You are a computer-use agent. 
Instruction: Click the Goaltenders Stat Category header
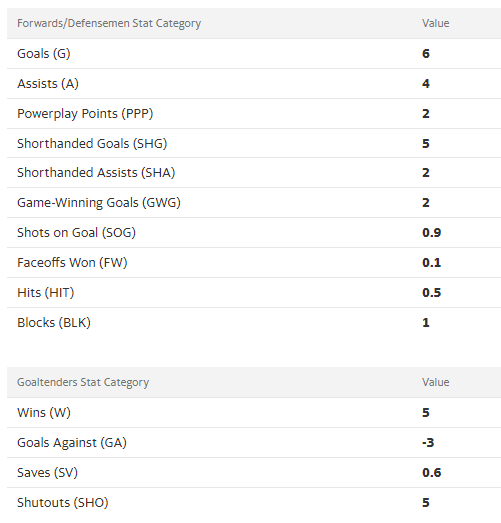pos(83,382)
